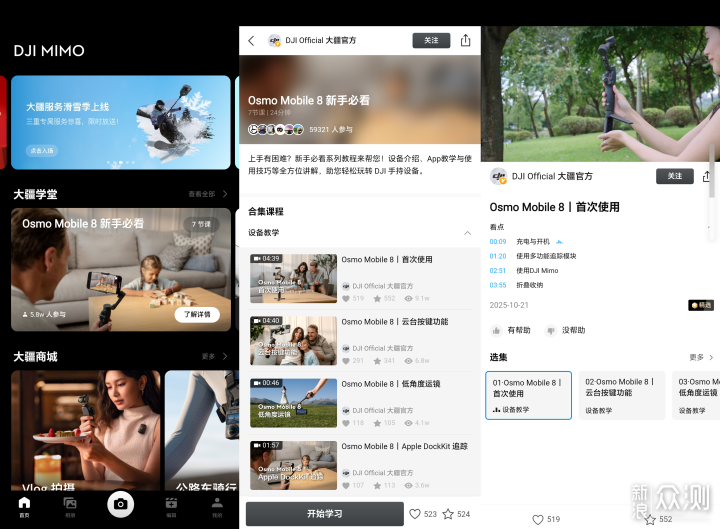Select episode 03 低角度运镜

696,395
